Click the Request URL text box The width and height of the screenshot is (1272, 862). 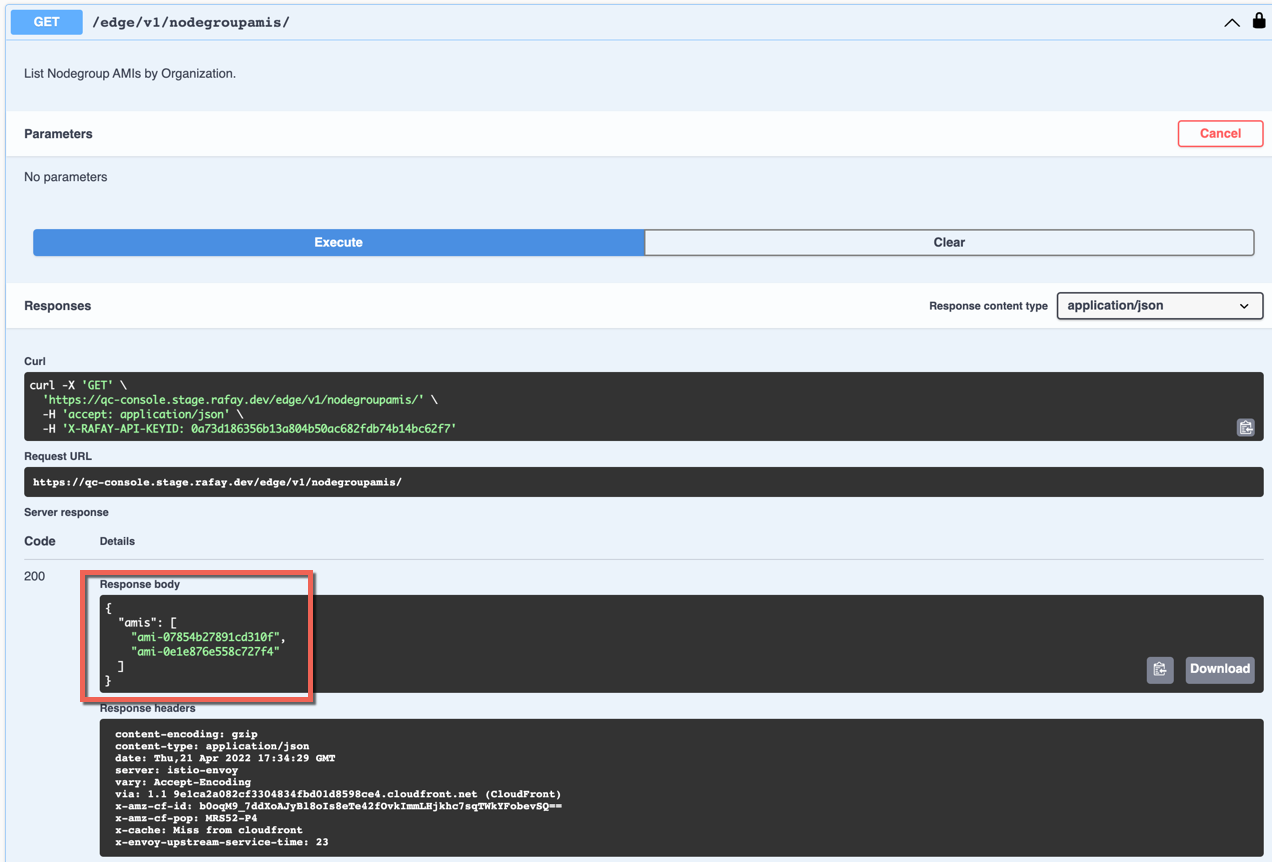(643, 482)
